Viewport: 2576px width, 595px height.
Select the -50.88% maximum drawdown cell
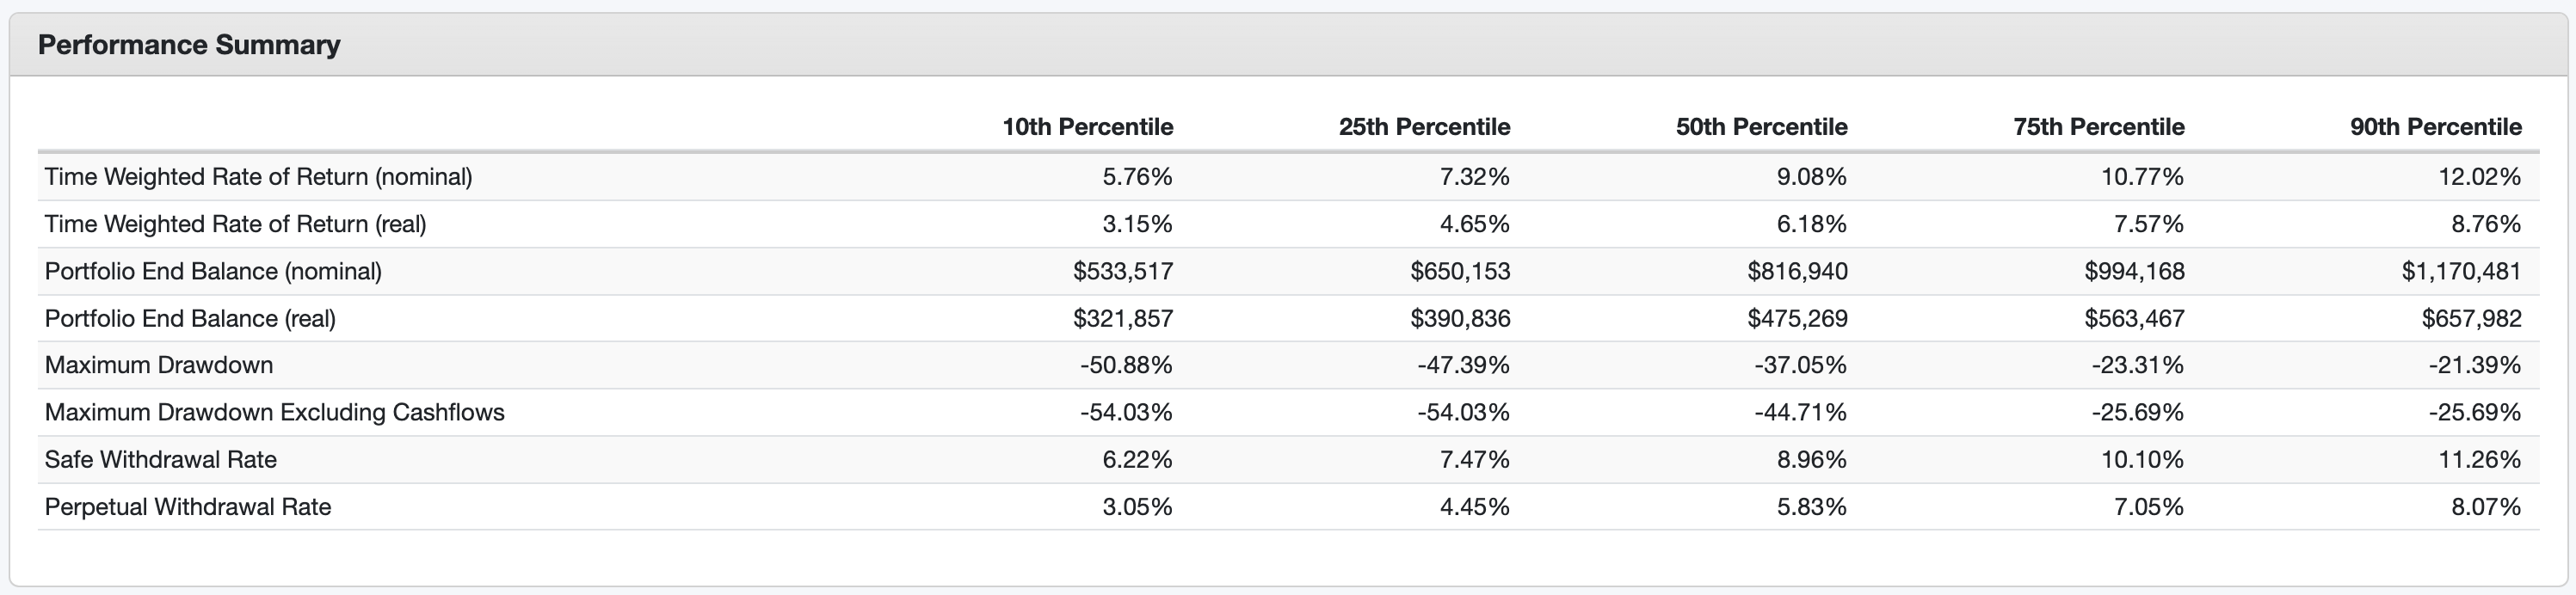click(1125, 365)
